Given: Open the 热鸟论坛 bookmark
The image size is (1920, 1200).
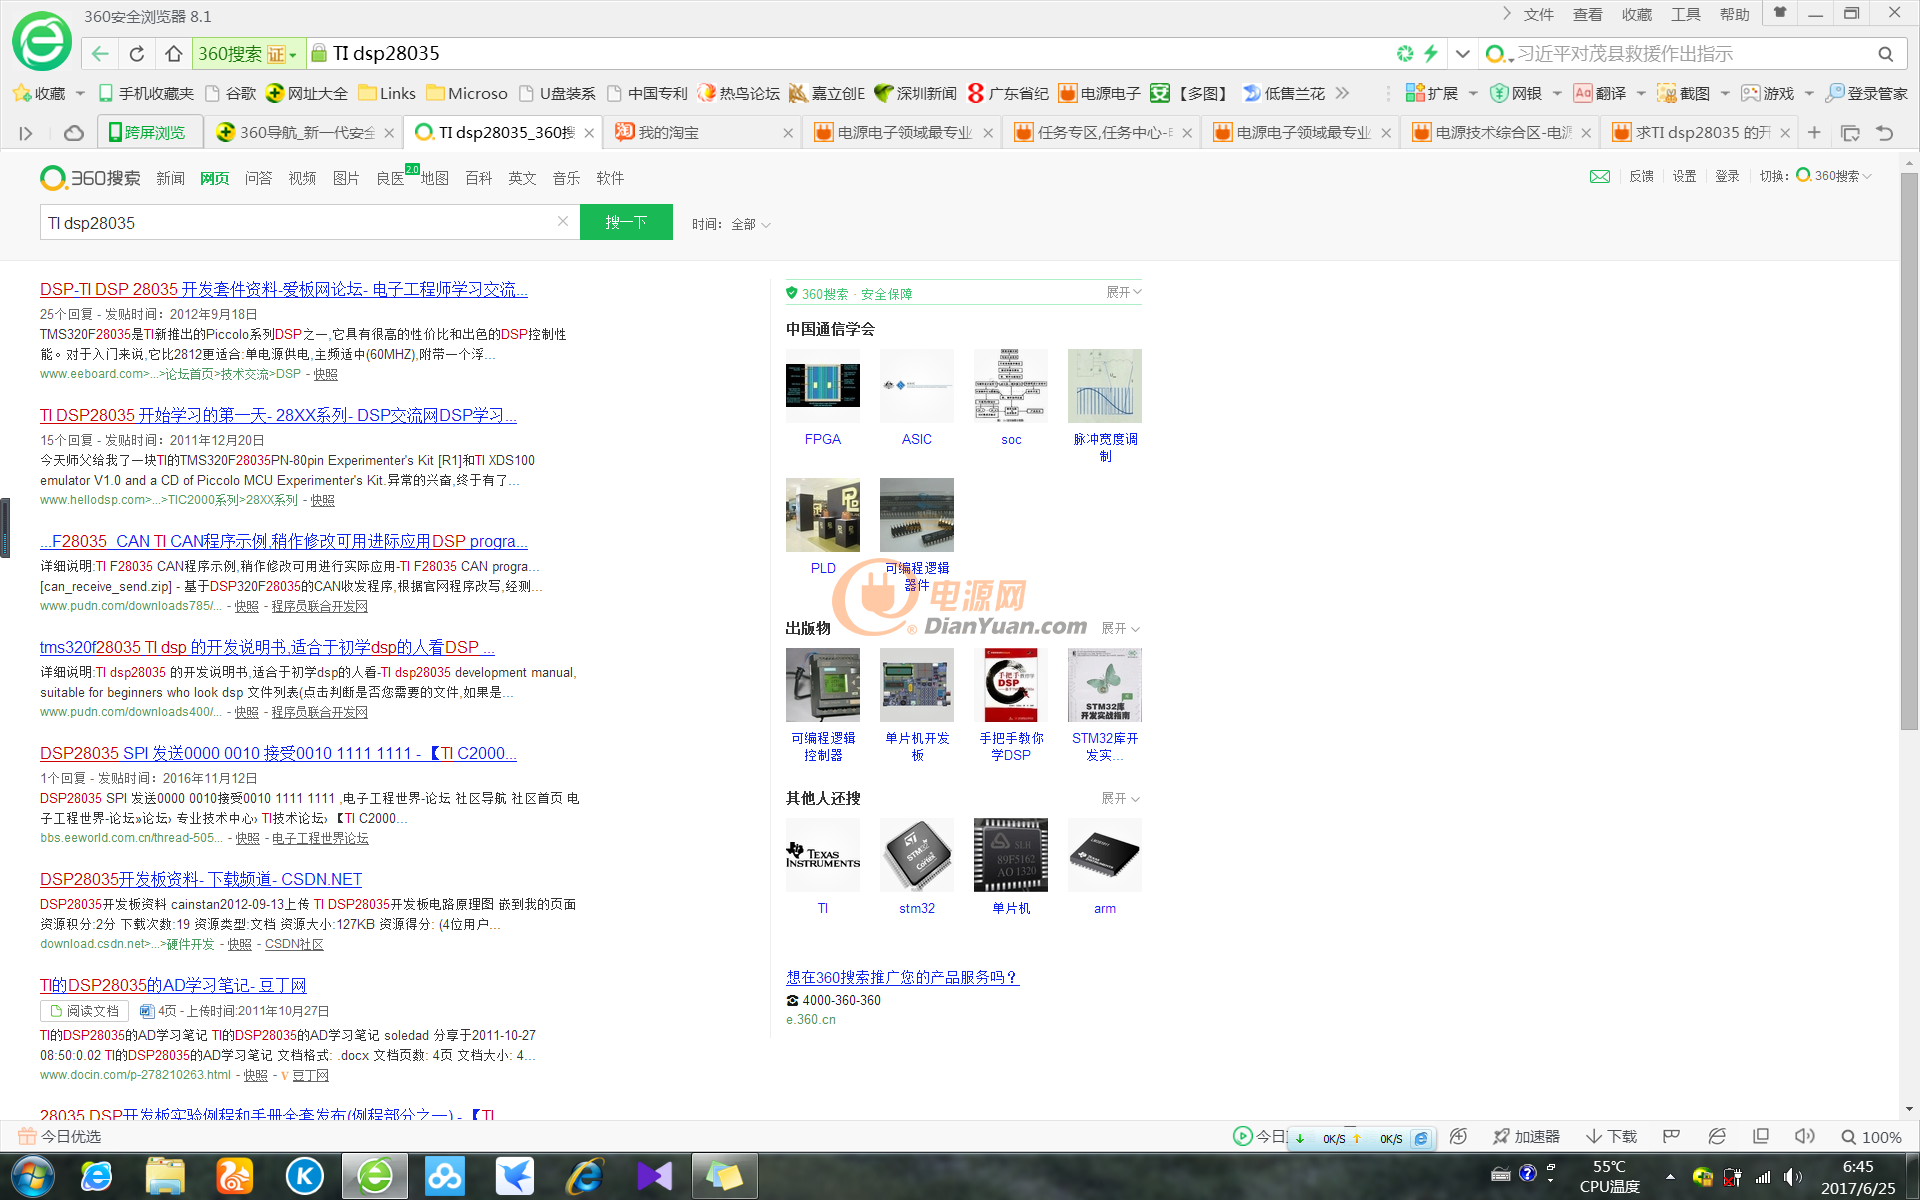Looking at the screenshot, I should (739, 93).
